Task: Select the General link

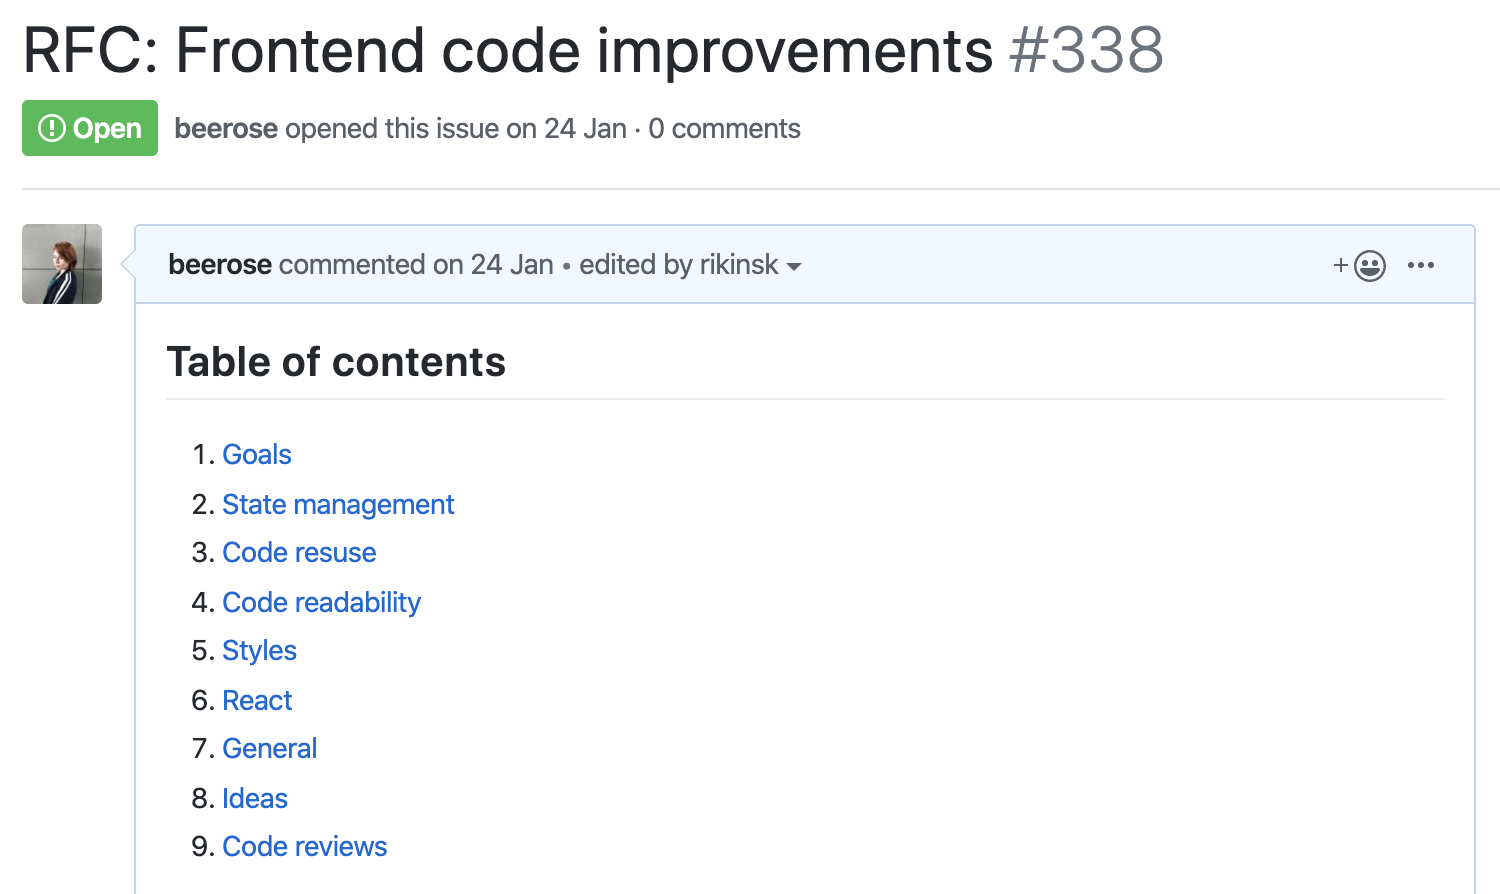Action: click(269, 749)
